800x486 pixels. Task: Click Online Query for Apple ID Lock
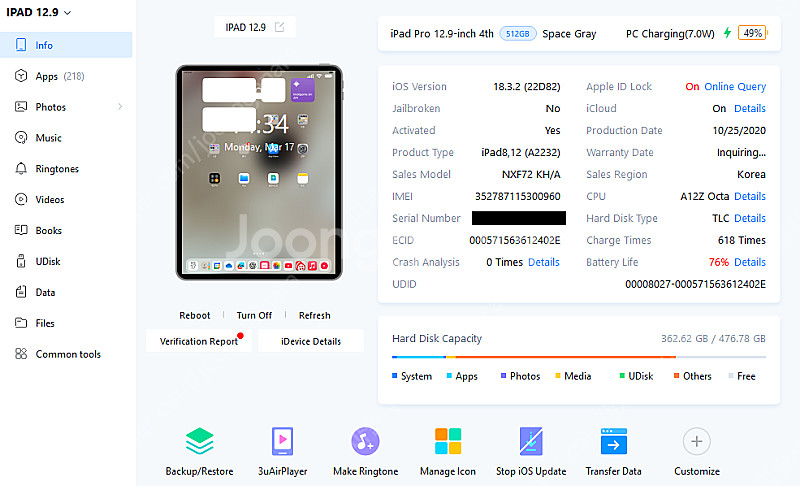click(x=735, y=86)
